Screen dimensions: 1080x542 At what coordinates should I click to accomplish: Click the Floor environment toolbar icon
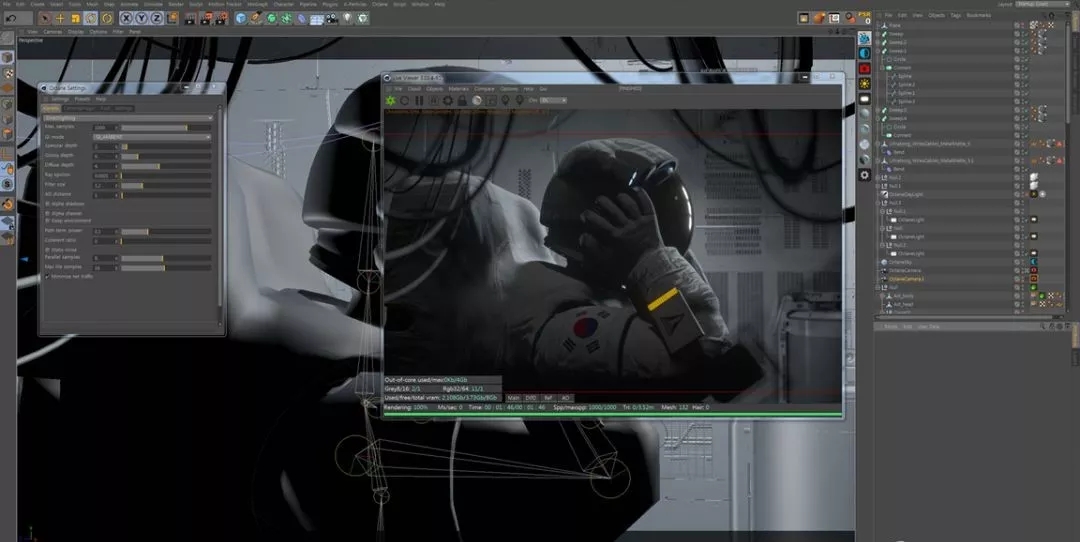click(317, 19)
